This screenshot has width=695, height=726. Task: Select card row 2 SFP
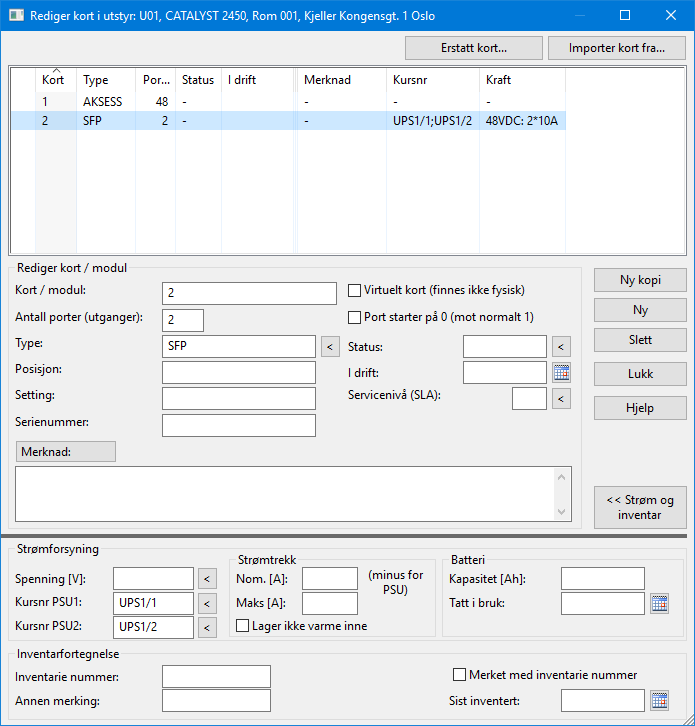[x=288, y=121]
